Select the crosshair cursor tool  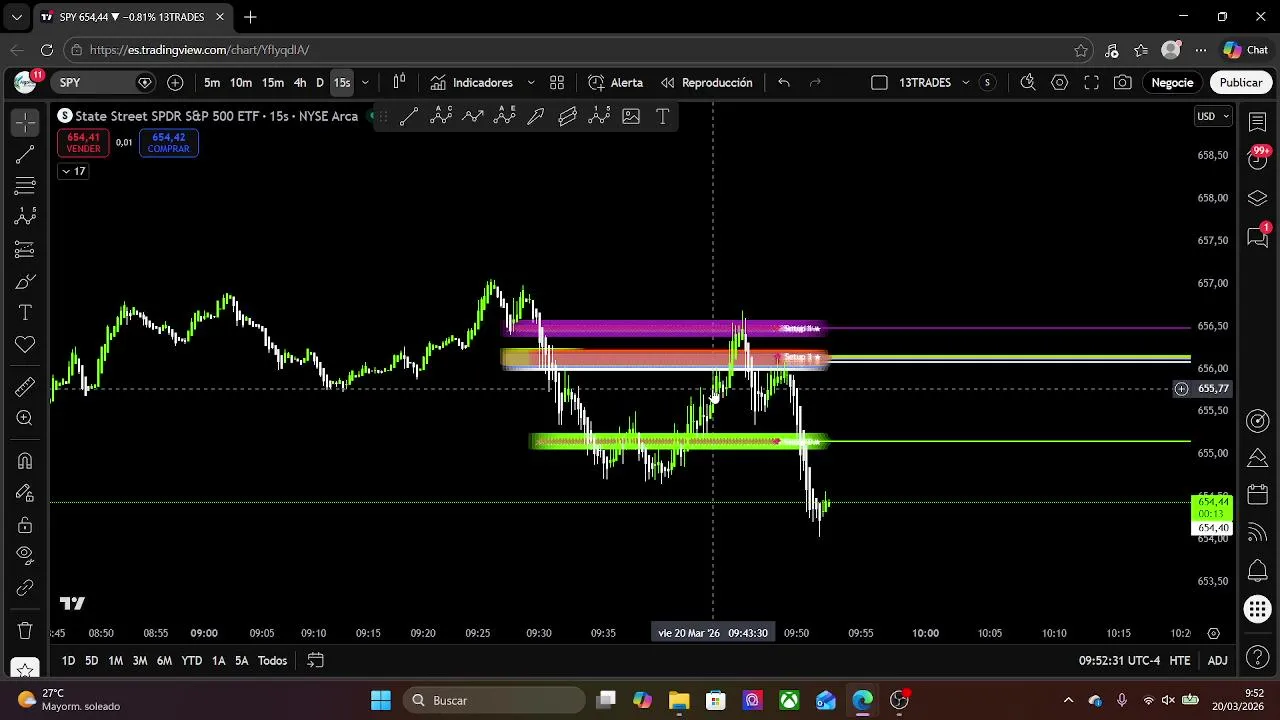[x=25, y=122]
